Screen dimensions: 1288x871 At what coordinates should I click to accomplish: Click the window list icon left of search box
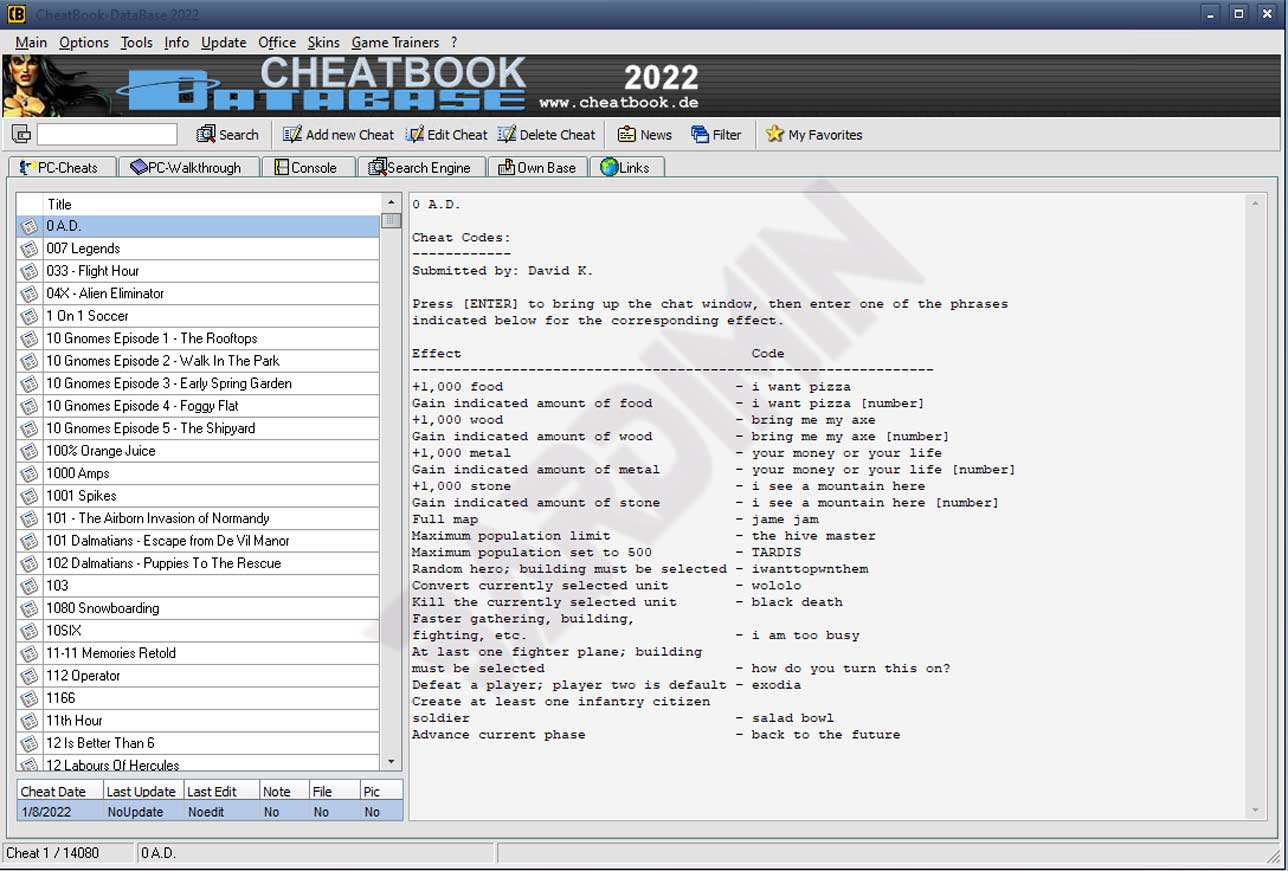pyautogui.click(x=21, y=134)
